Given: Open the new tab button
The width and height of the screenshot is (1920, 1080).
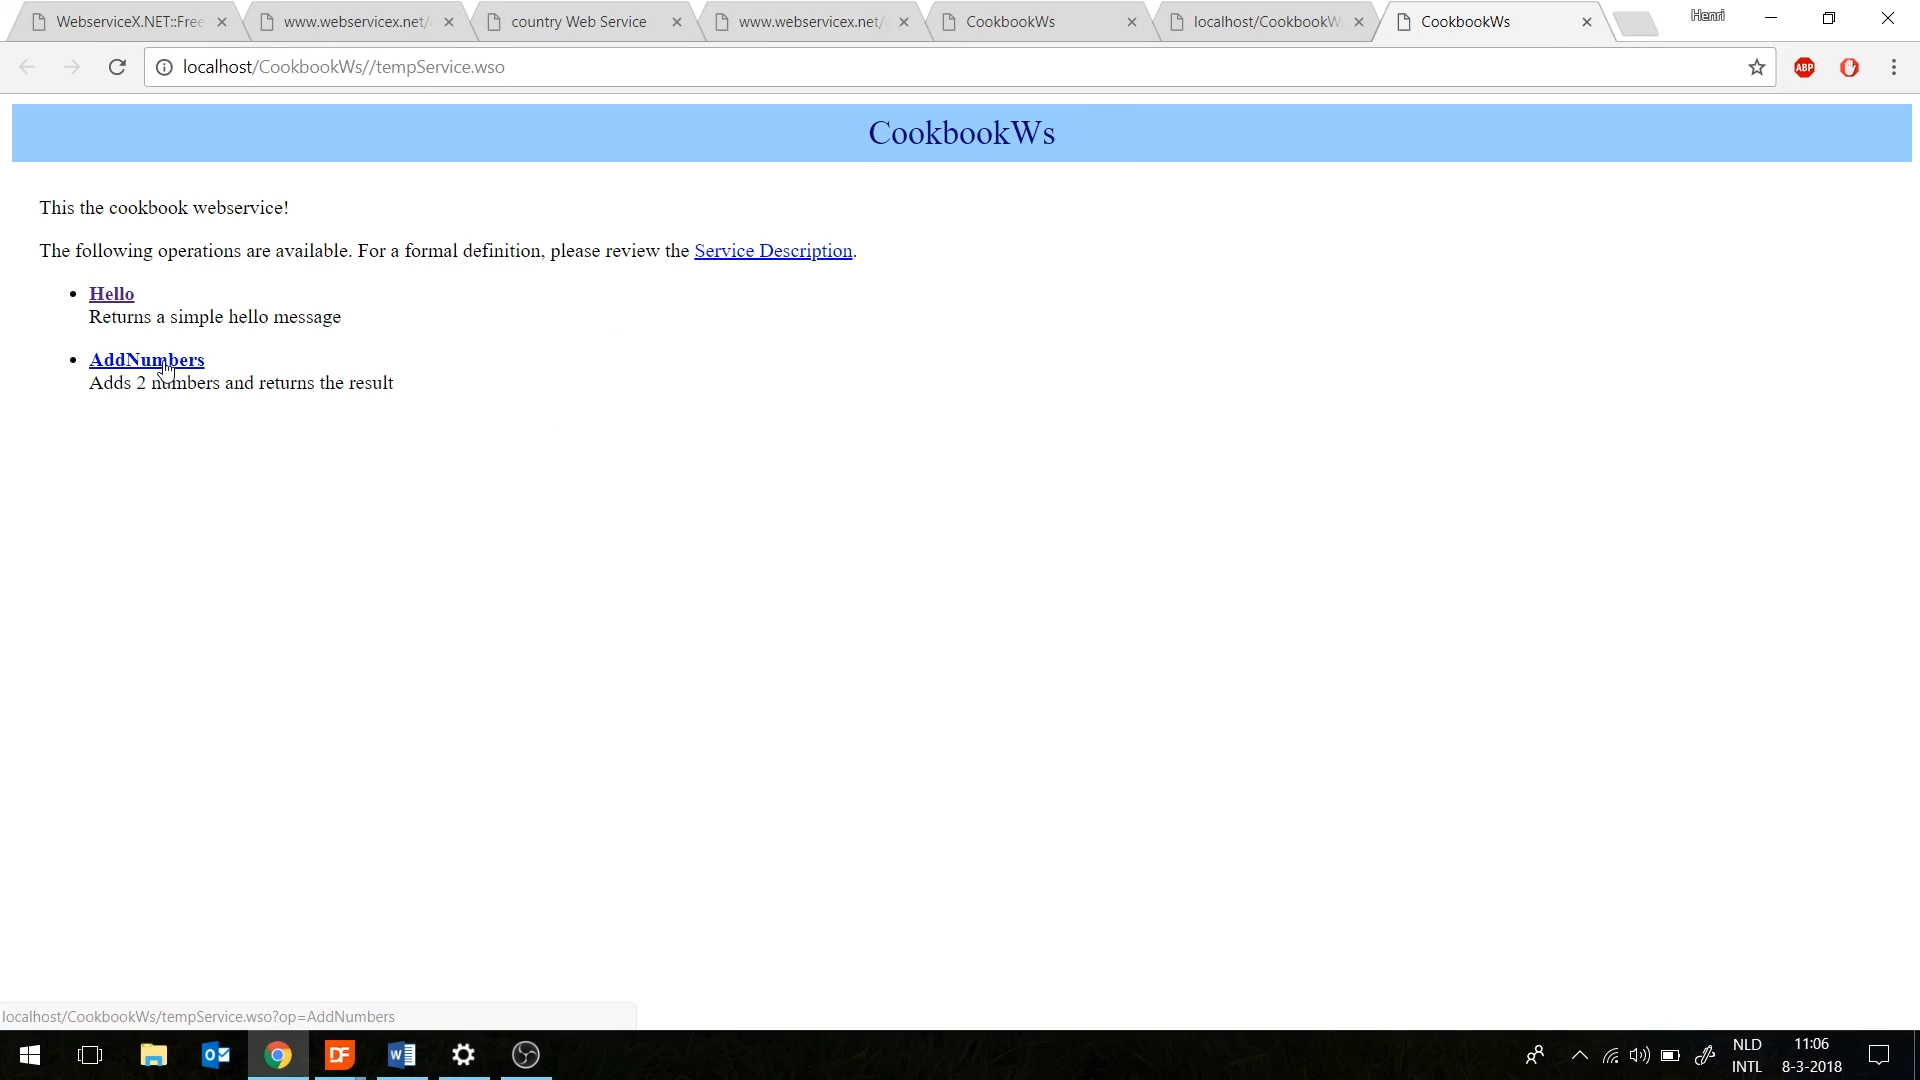Looking at the screenshot, I should 1636,22.
